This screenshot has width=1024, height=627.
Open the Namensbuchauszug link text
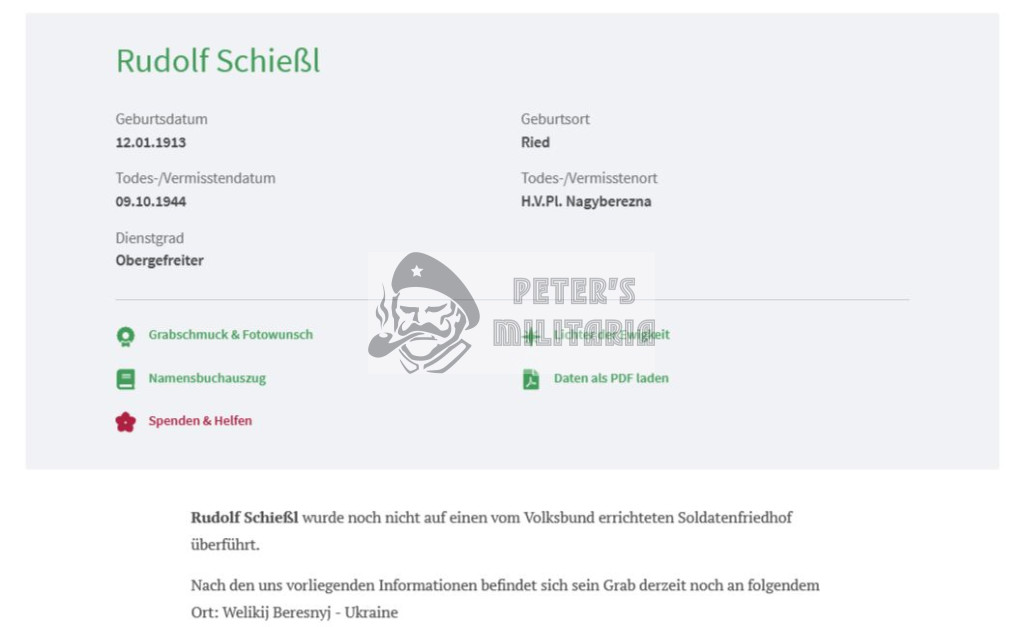[x=207, y=378]
